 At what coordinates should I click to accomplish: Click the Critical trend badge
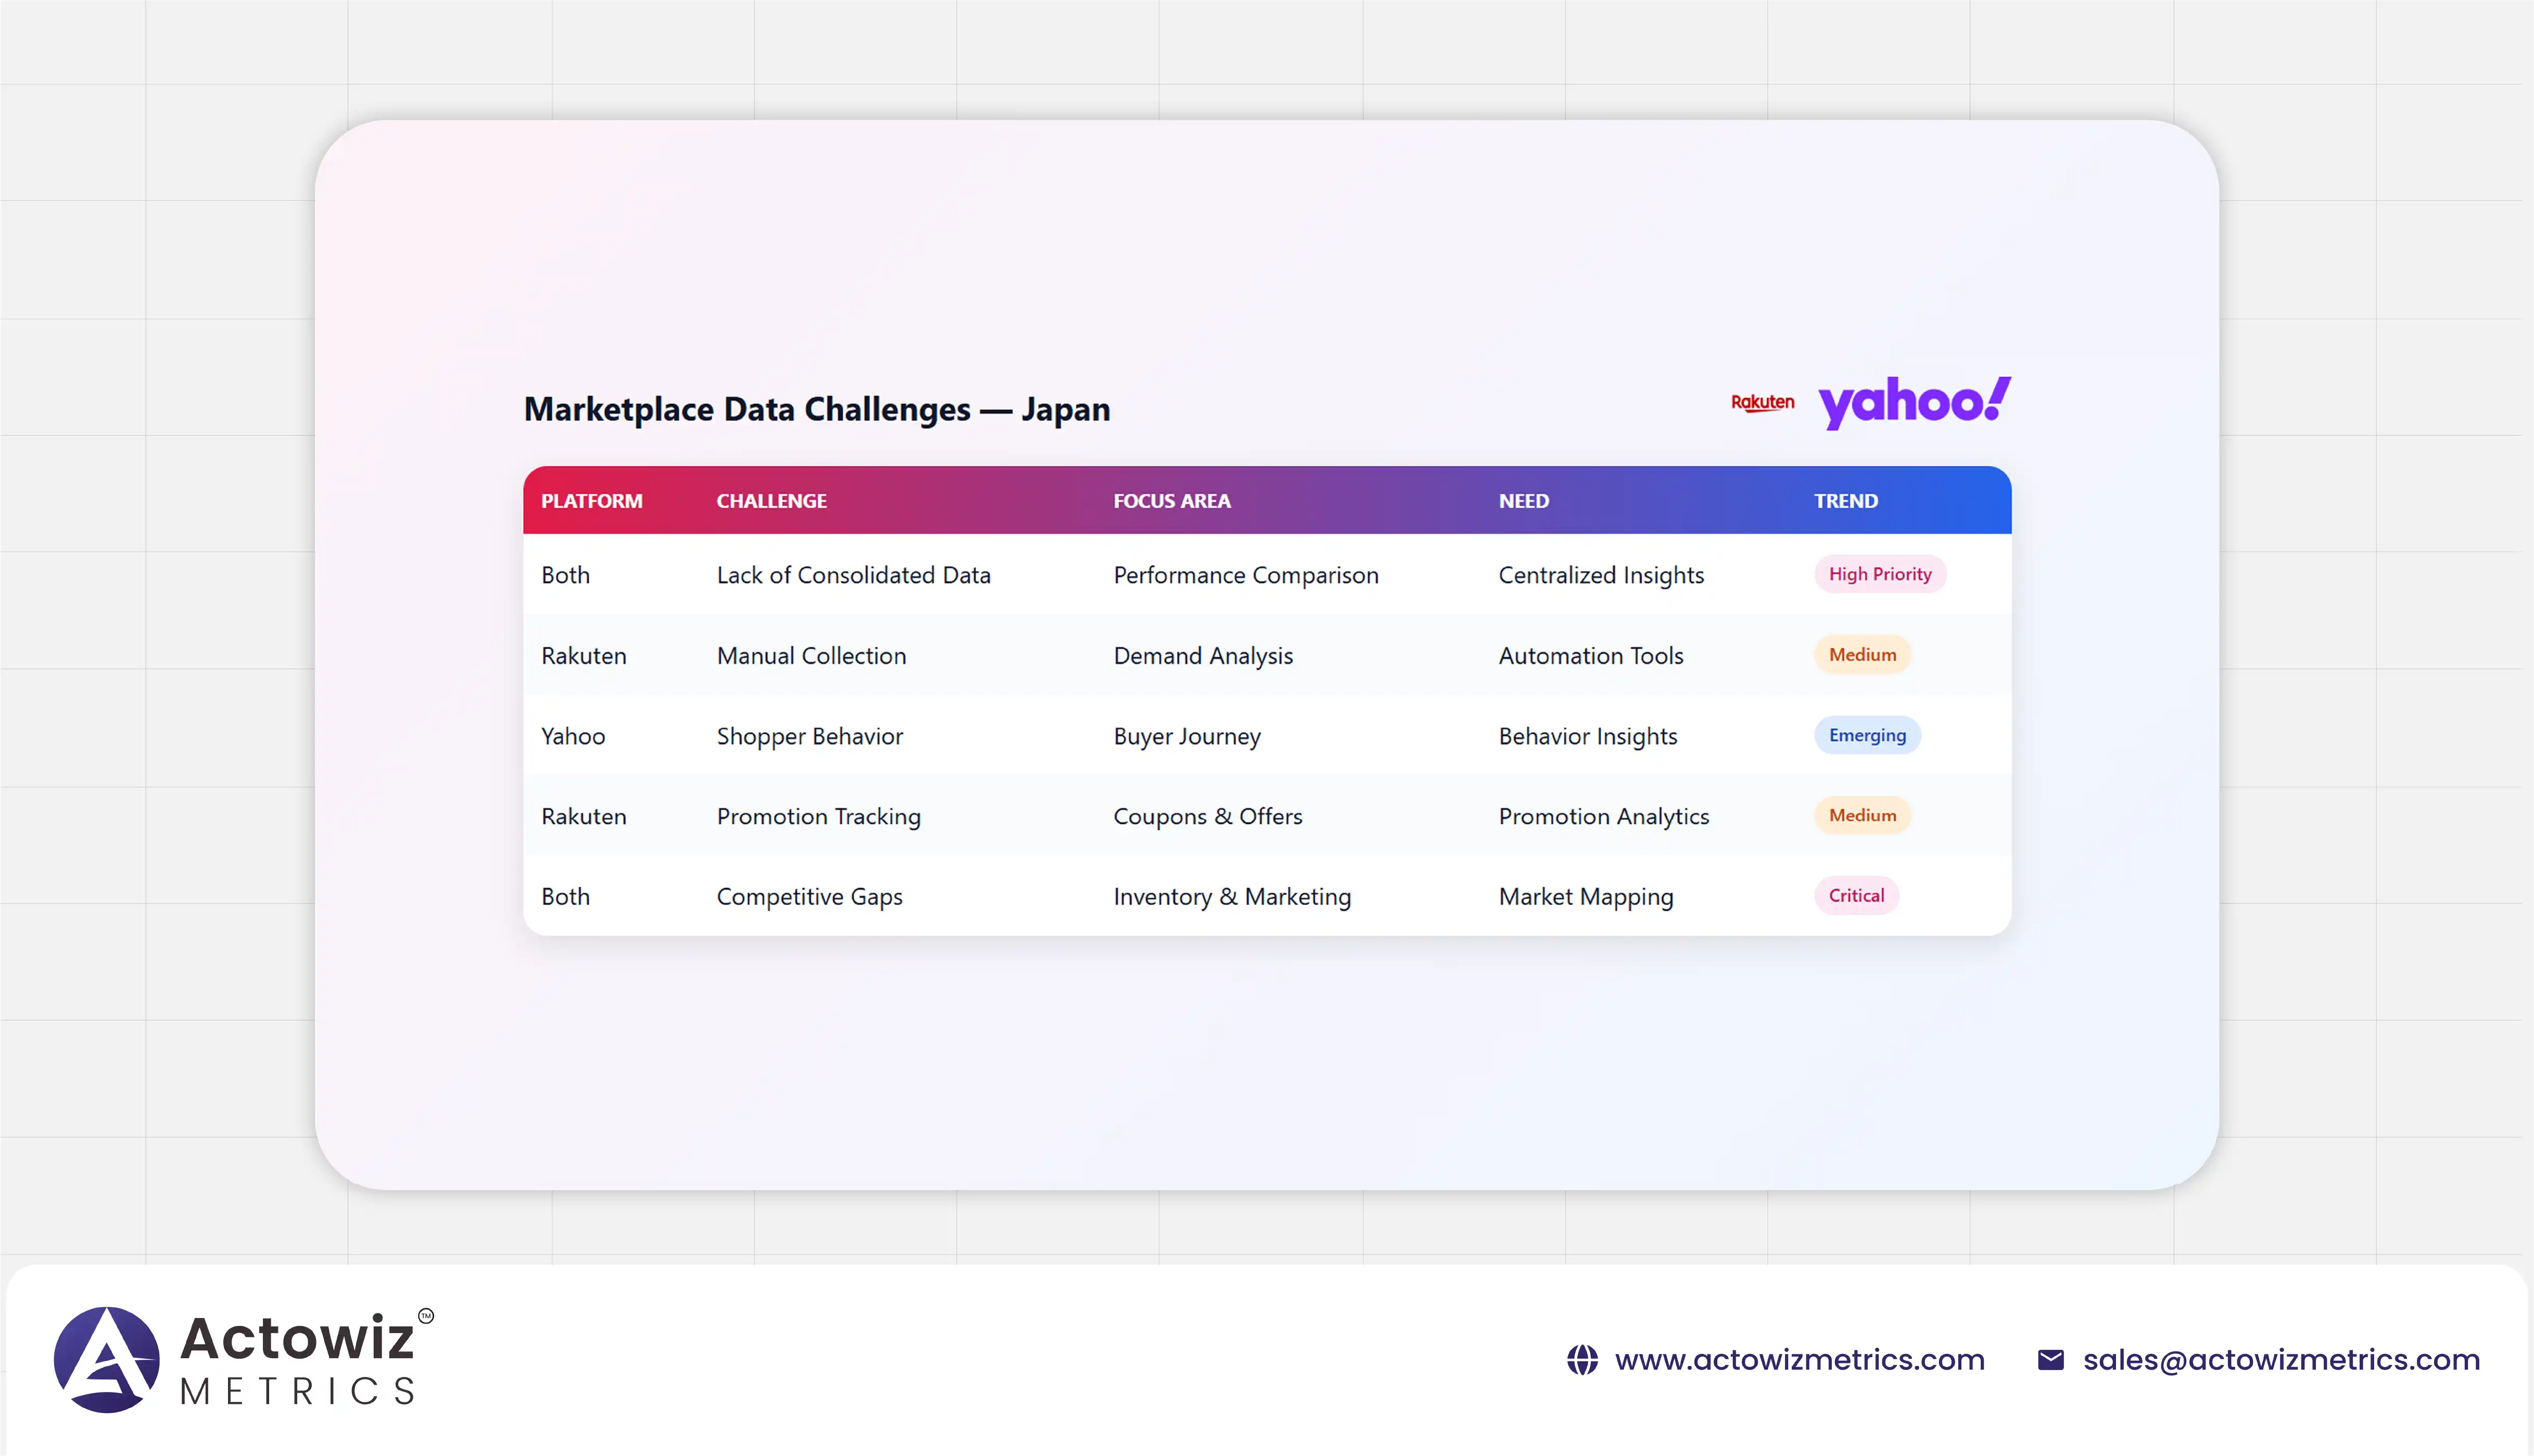pyautogui.click(x=1856, y=896)
